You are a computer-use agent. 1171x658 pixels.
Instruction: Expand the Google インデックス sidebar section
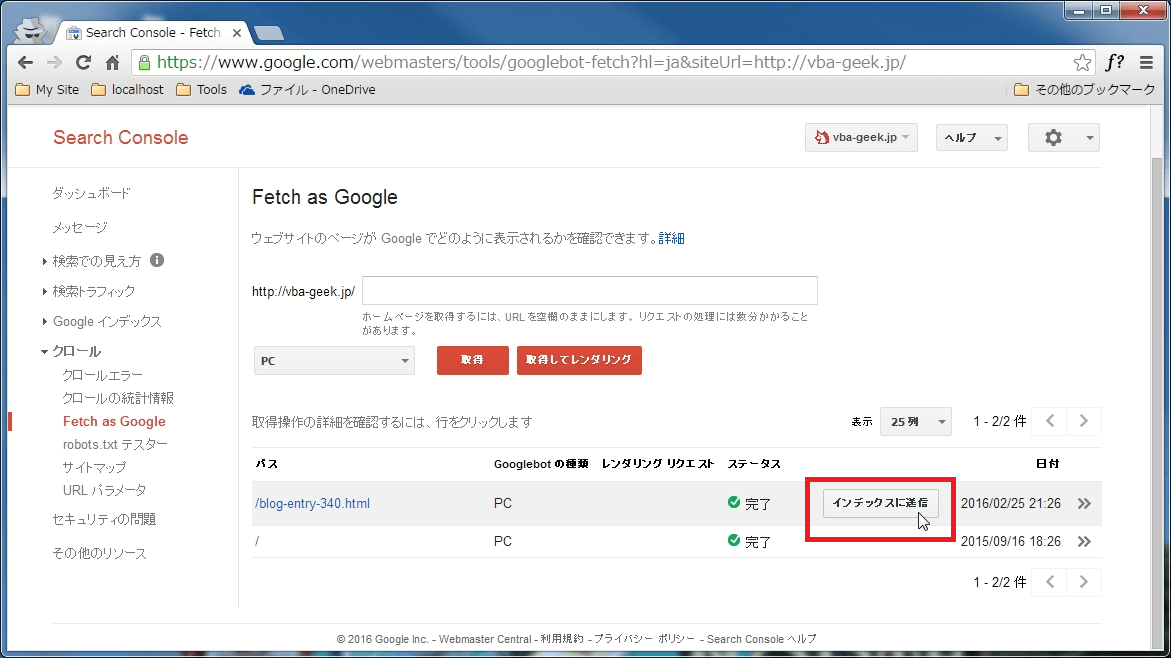106,322
